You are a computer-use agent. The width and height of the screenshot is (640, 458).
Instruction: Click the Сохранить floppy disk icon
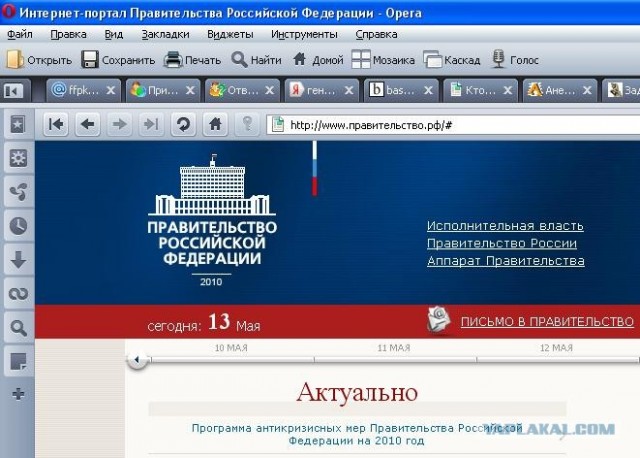point(90,60)
